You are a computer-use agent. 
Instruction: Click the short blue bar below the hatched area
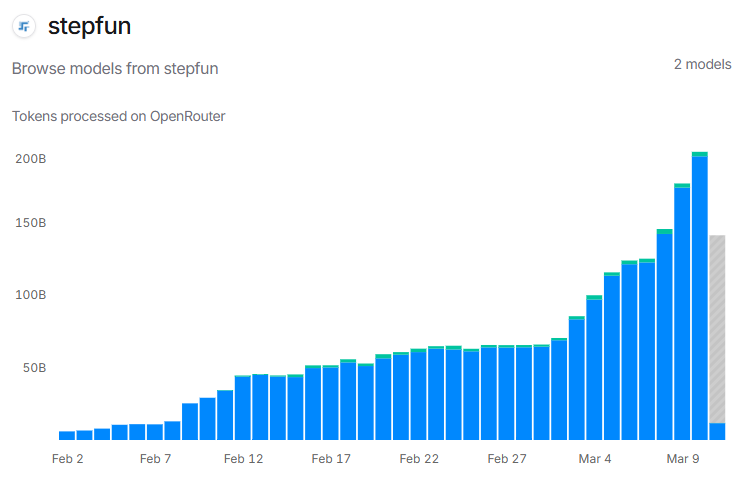click(717, 431)
